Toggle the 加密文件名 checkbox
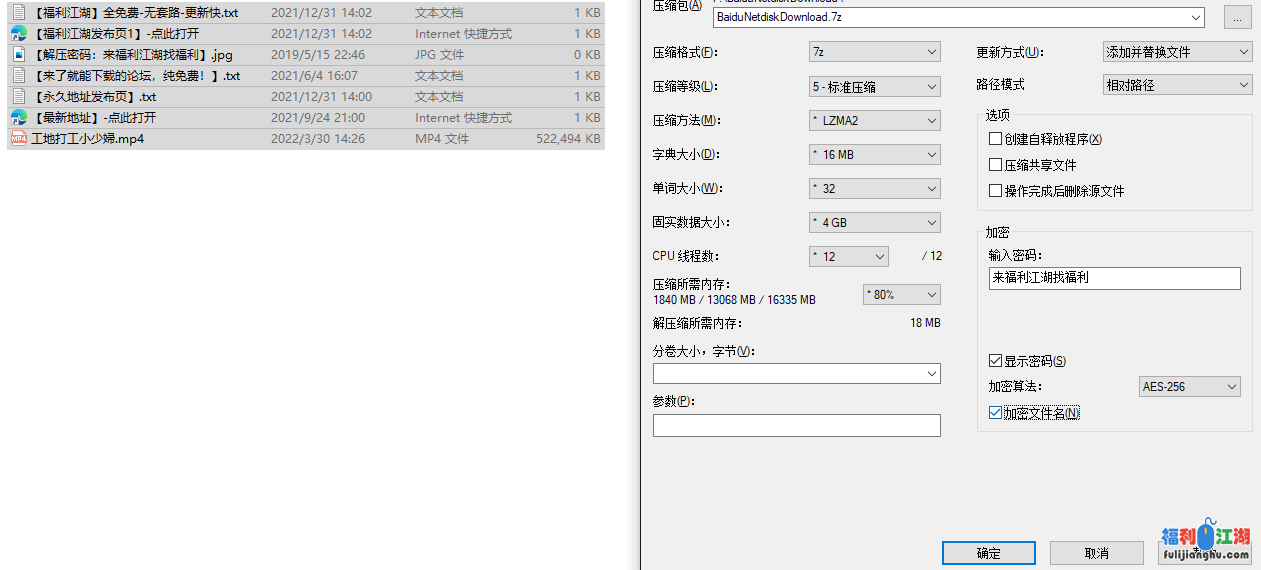 click(x=995, y=413)
